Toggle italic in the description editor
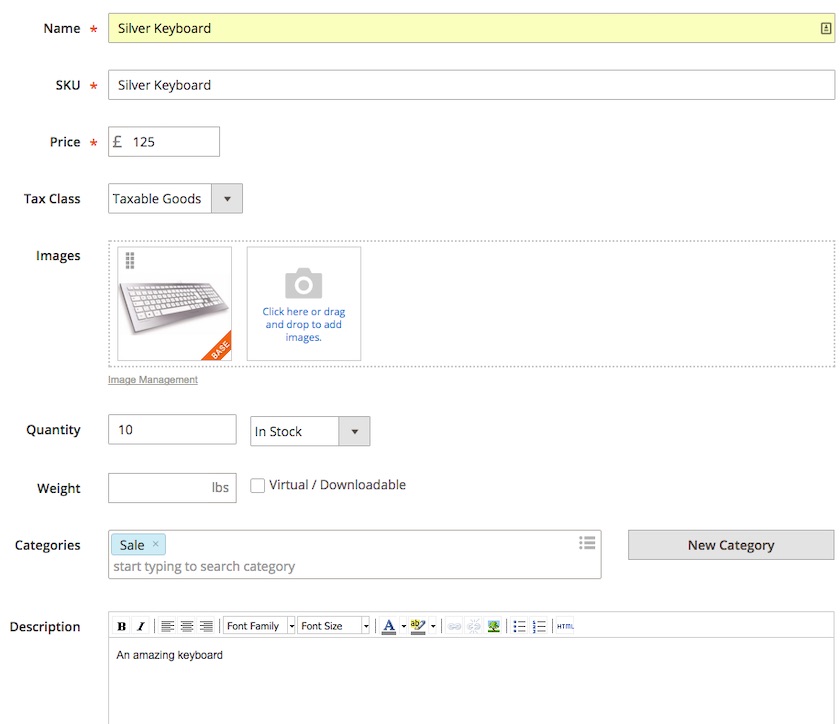The height and width of the screenshot is (724, 840). coord(141,626)
